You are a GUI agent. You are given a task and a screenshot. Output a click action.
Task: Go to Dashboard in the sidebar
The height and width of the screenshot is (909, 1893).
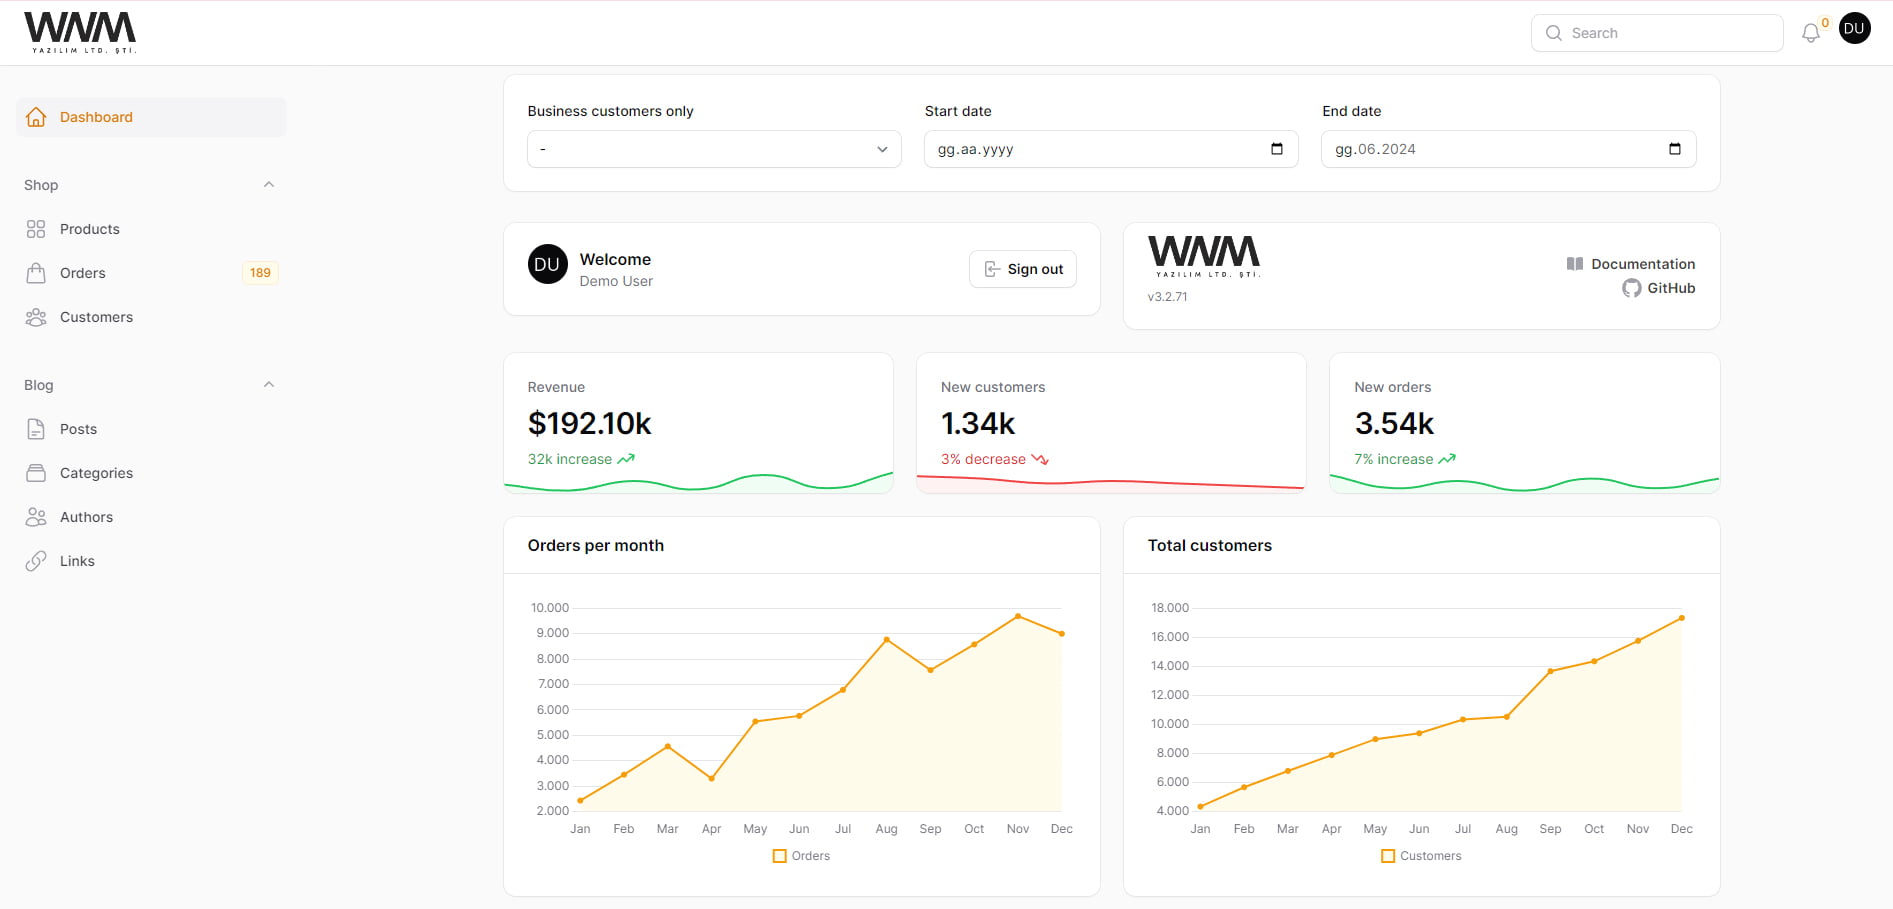click(x=96, y=117)
